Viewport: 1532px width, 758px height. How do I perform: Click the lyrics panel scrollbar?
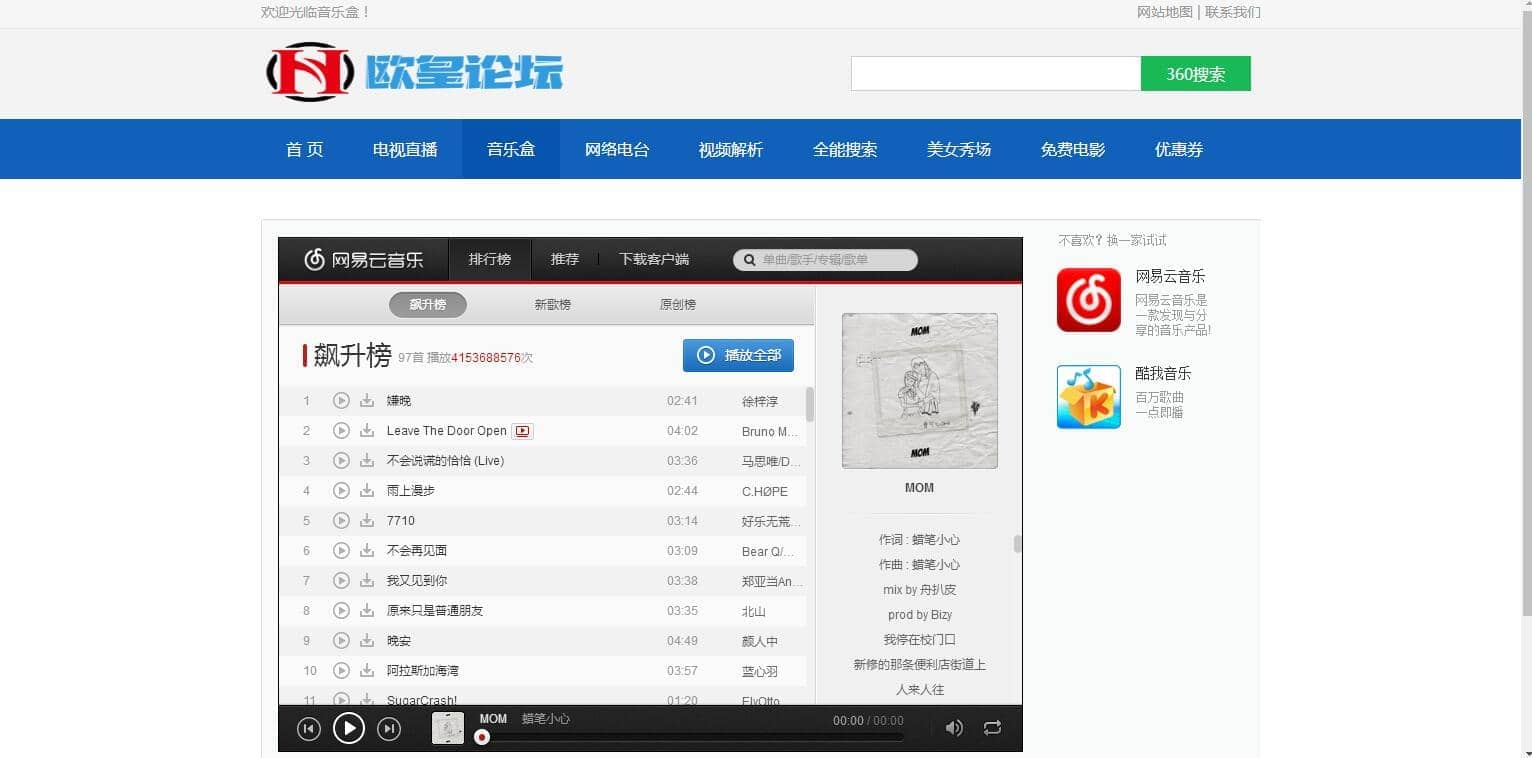[x=1018, y=544]
